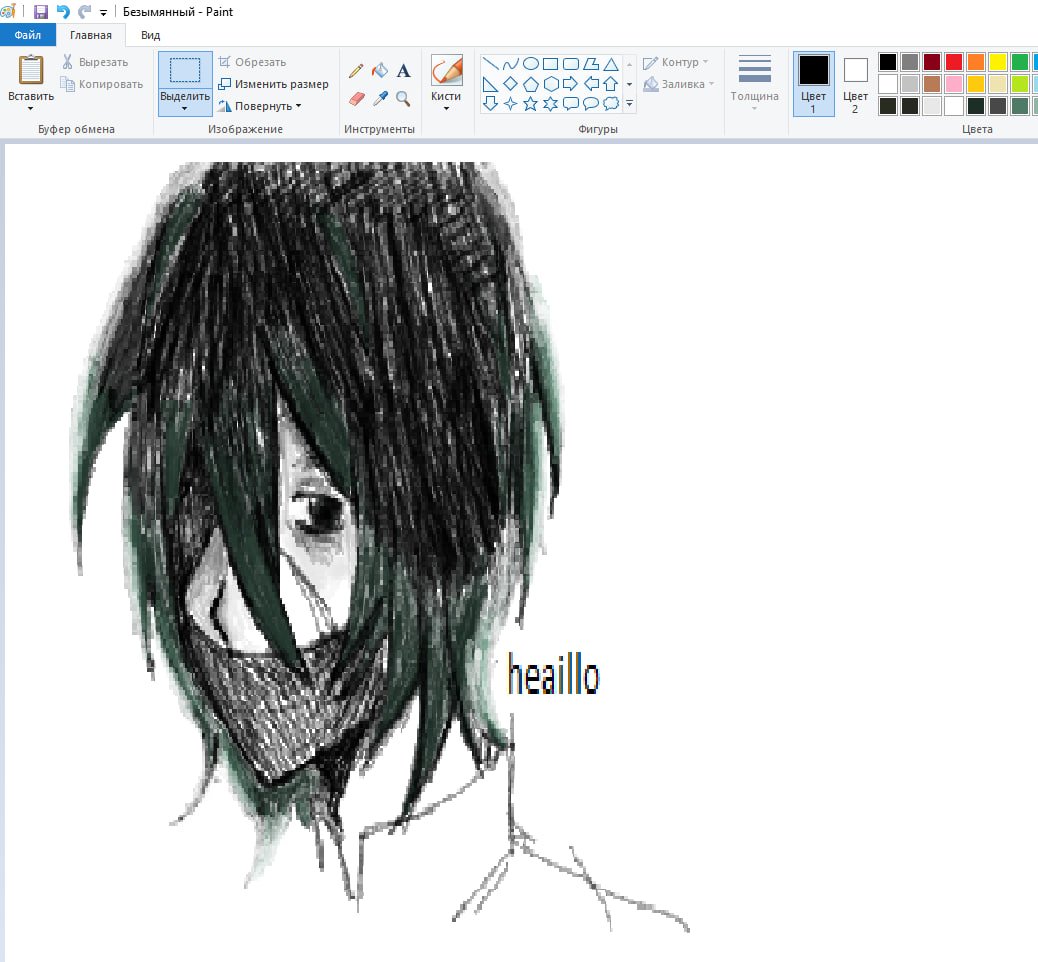This screenshot has width=1038, height=962.
Task: Choose the Pentagon shape
Action: tap(531, 84)
